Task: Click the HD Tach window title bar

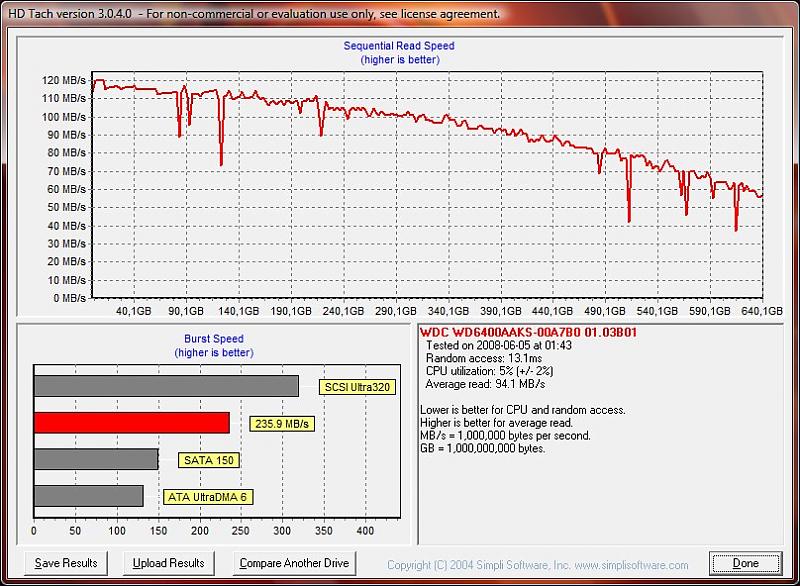Action: (x=400, y=14)
